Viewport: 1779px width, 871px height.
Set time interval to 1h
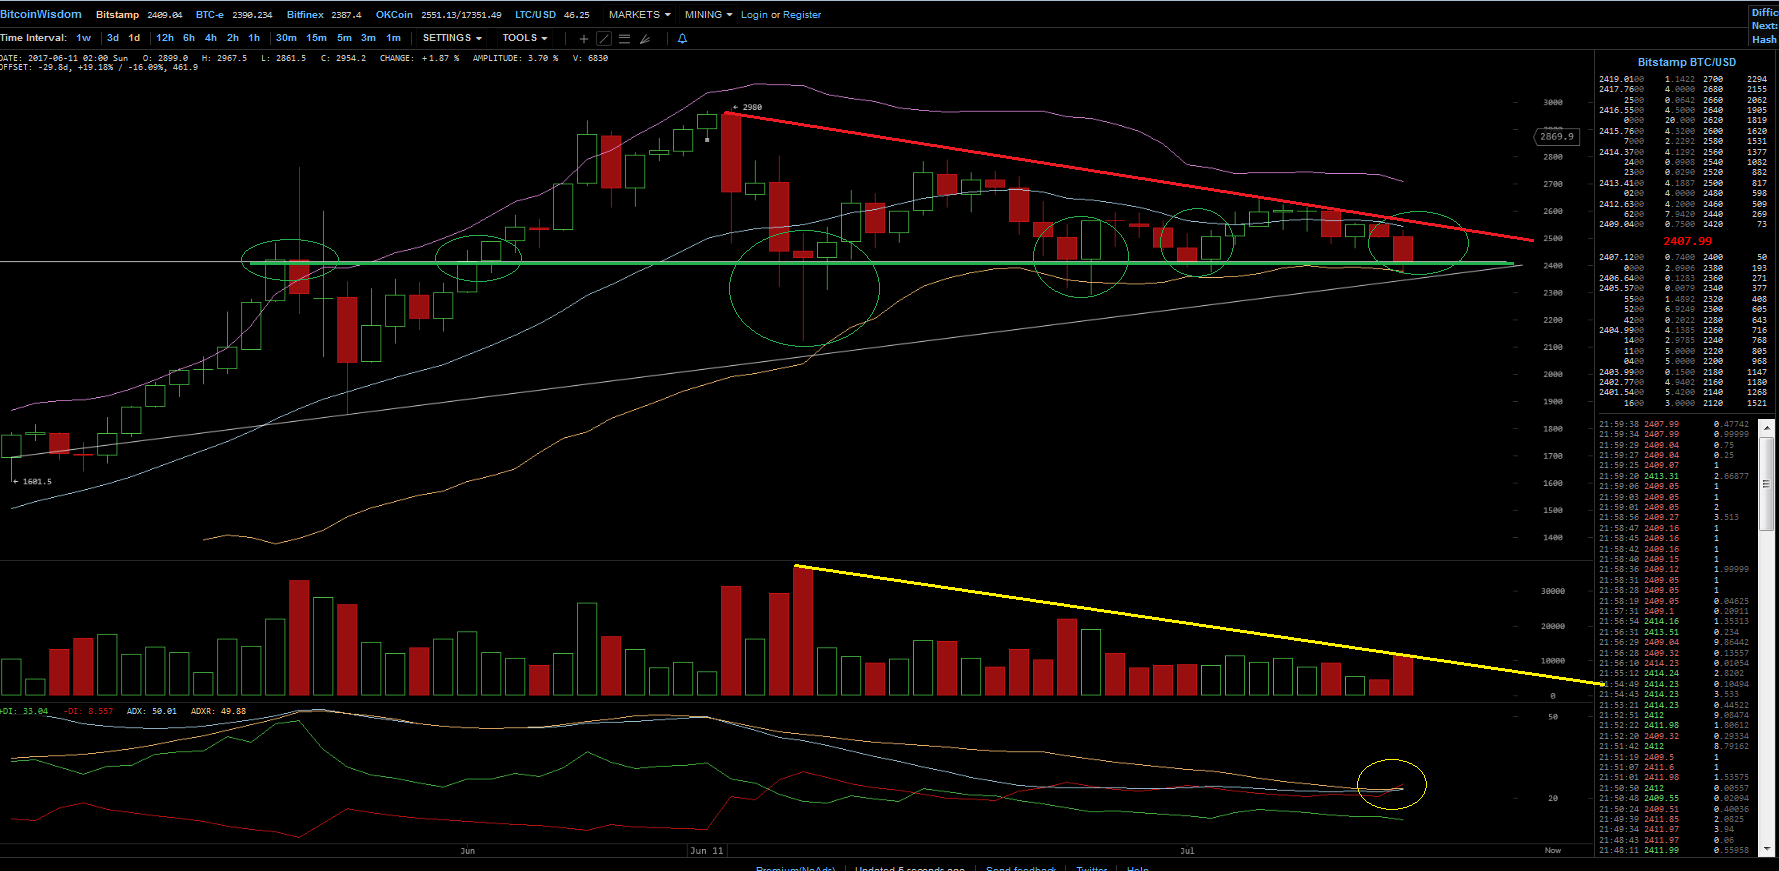[x=254, y=38]
